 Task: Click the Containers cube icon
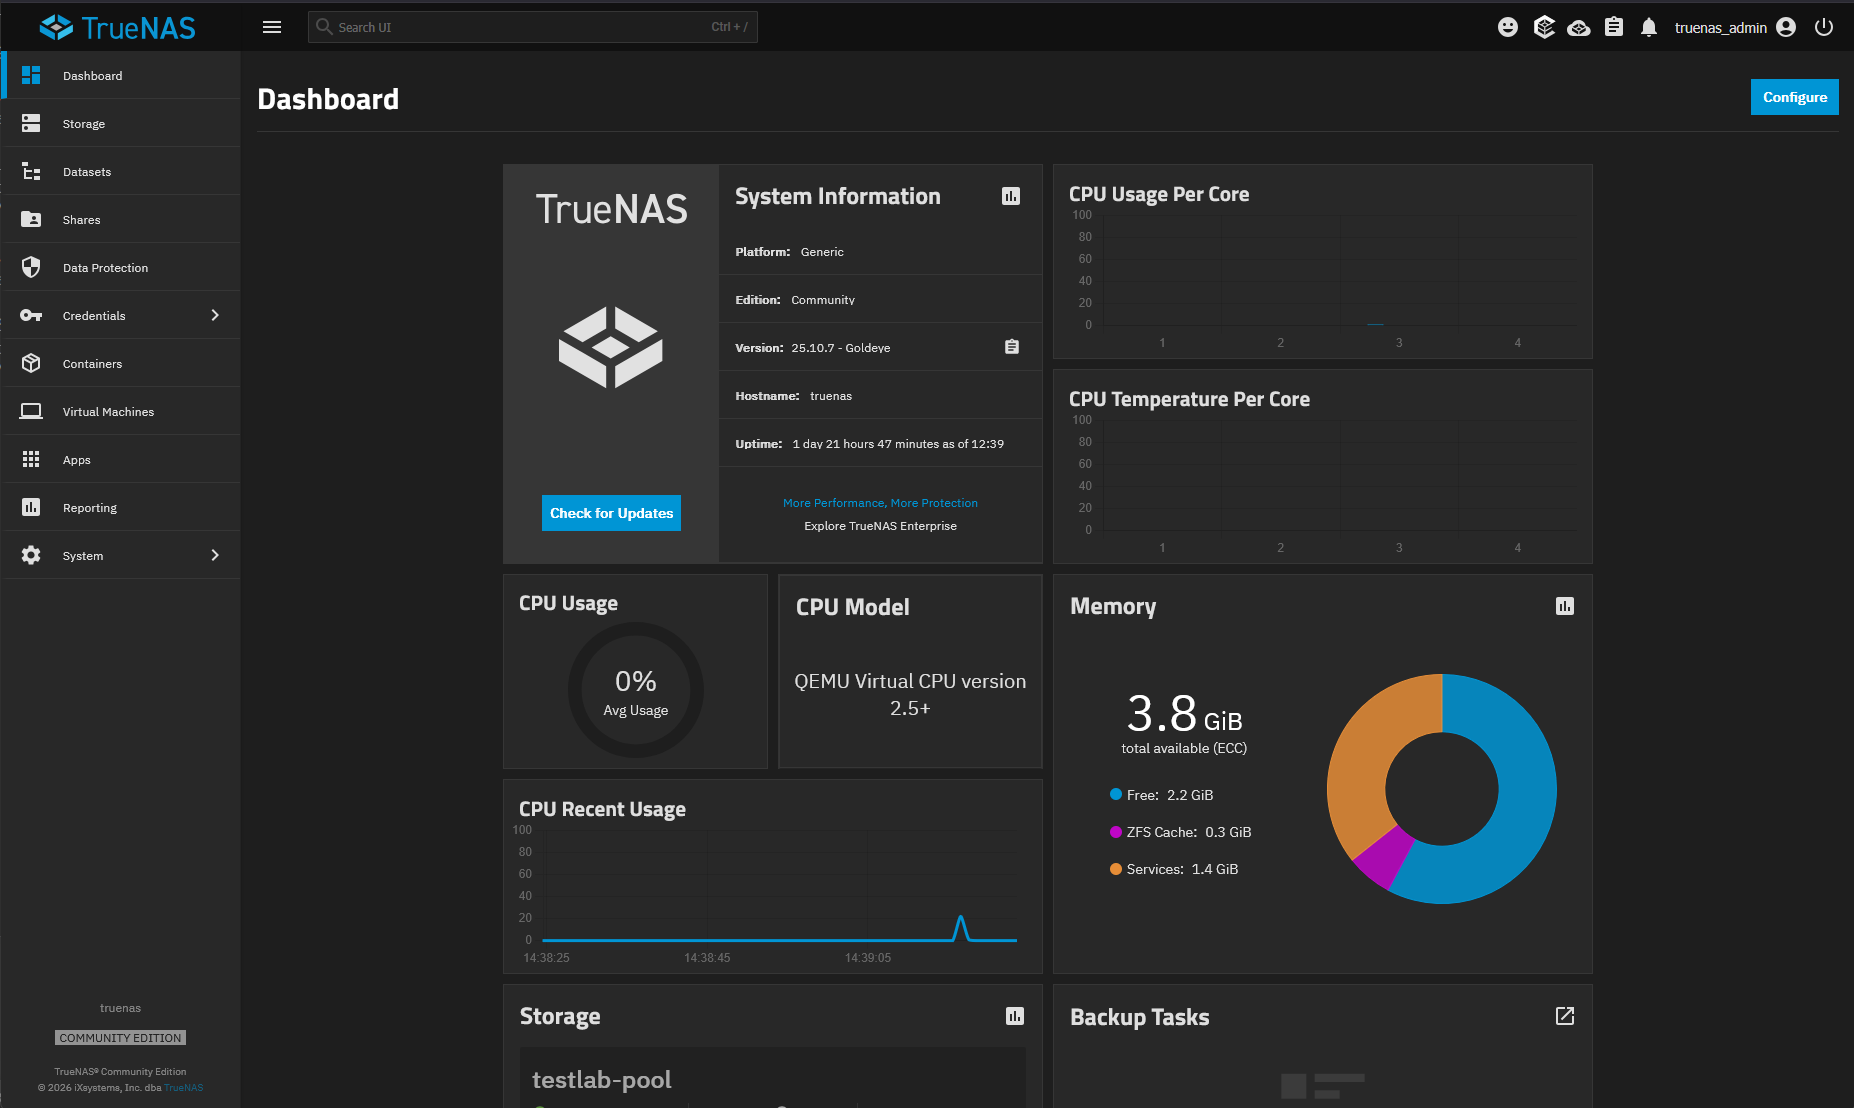[x=31, y=363]
